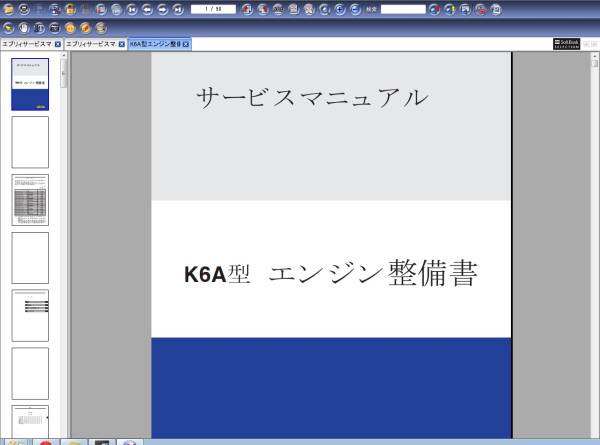Click the K6A型 エンジン整備書 title text
The image size is (600, 445).
coord(331,273)
